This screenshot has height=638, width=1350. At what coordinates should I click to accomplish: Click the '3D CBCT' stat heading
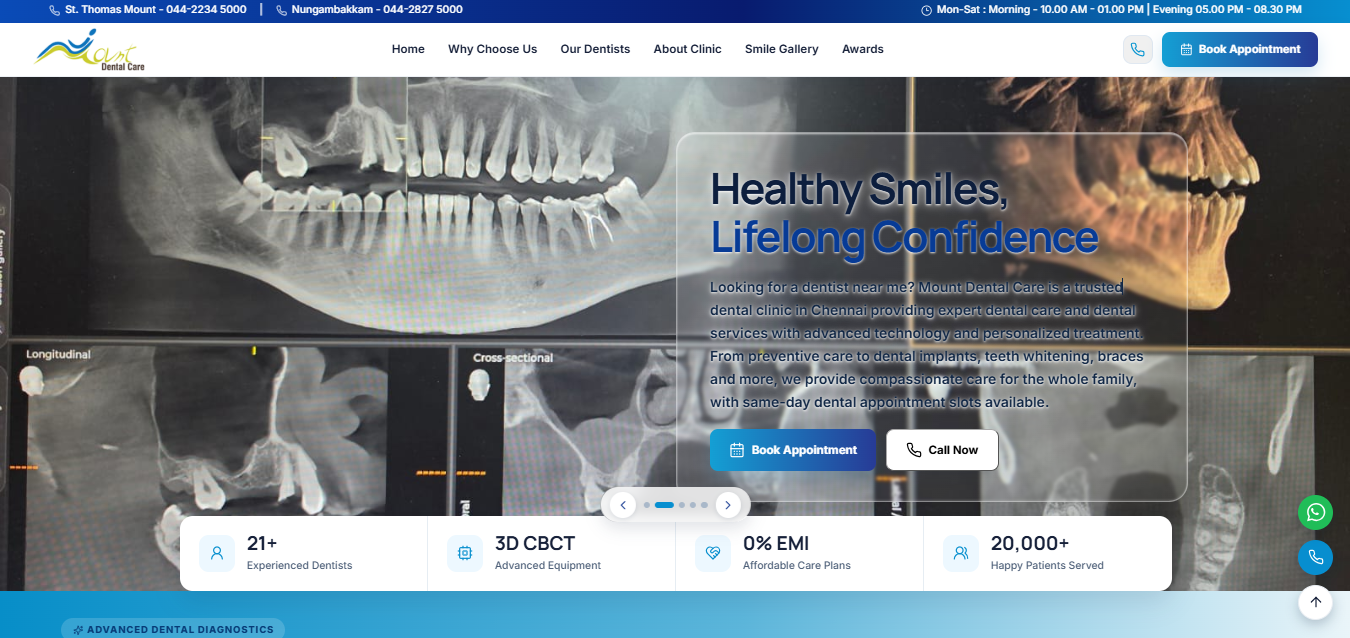coord(535,543)
